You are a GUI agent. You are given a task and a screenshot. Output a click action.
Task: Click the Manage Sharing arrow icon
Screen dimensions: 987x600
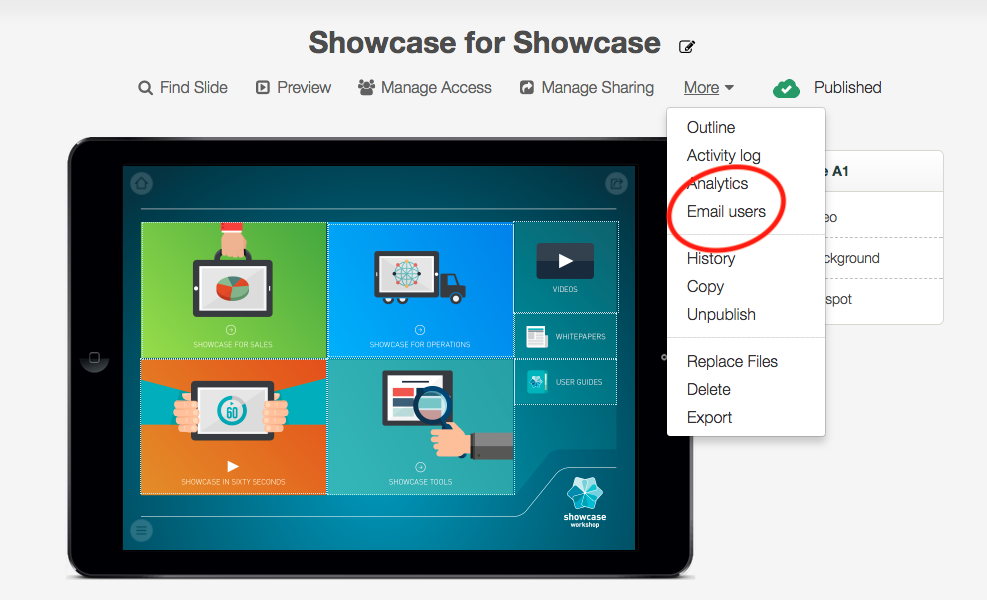click(527, 88)
